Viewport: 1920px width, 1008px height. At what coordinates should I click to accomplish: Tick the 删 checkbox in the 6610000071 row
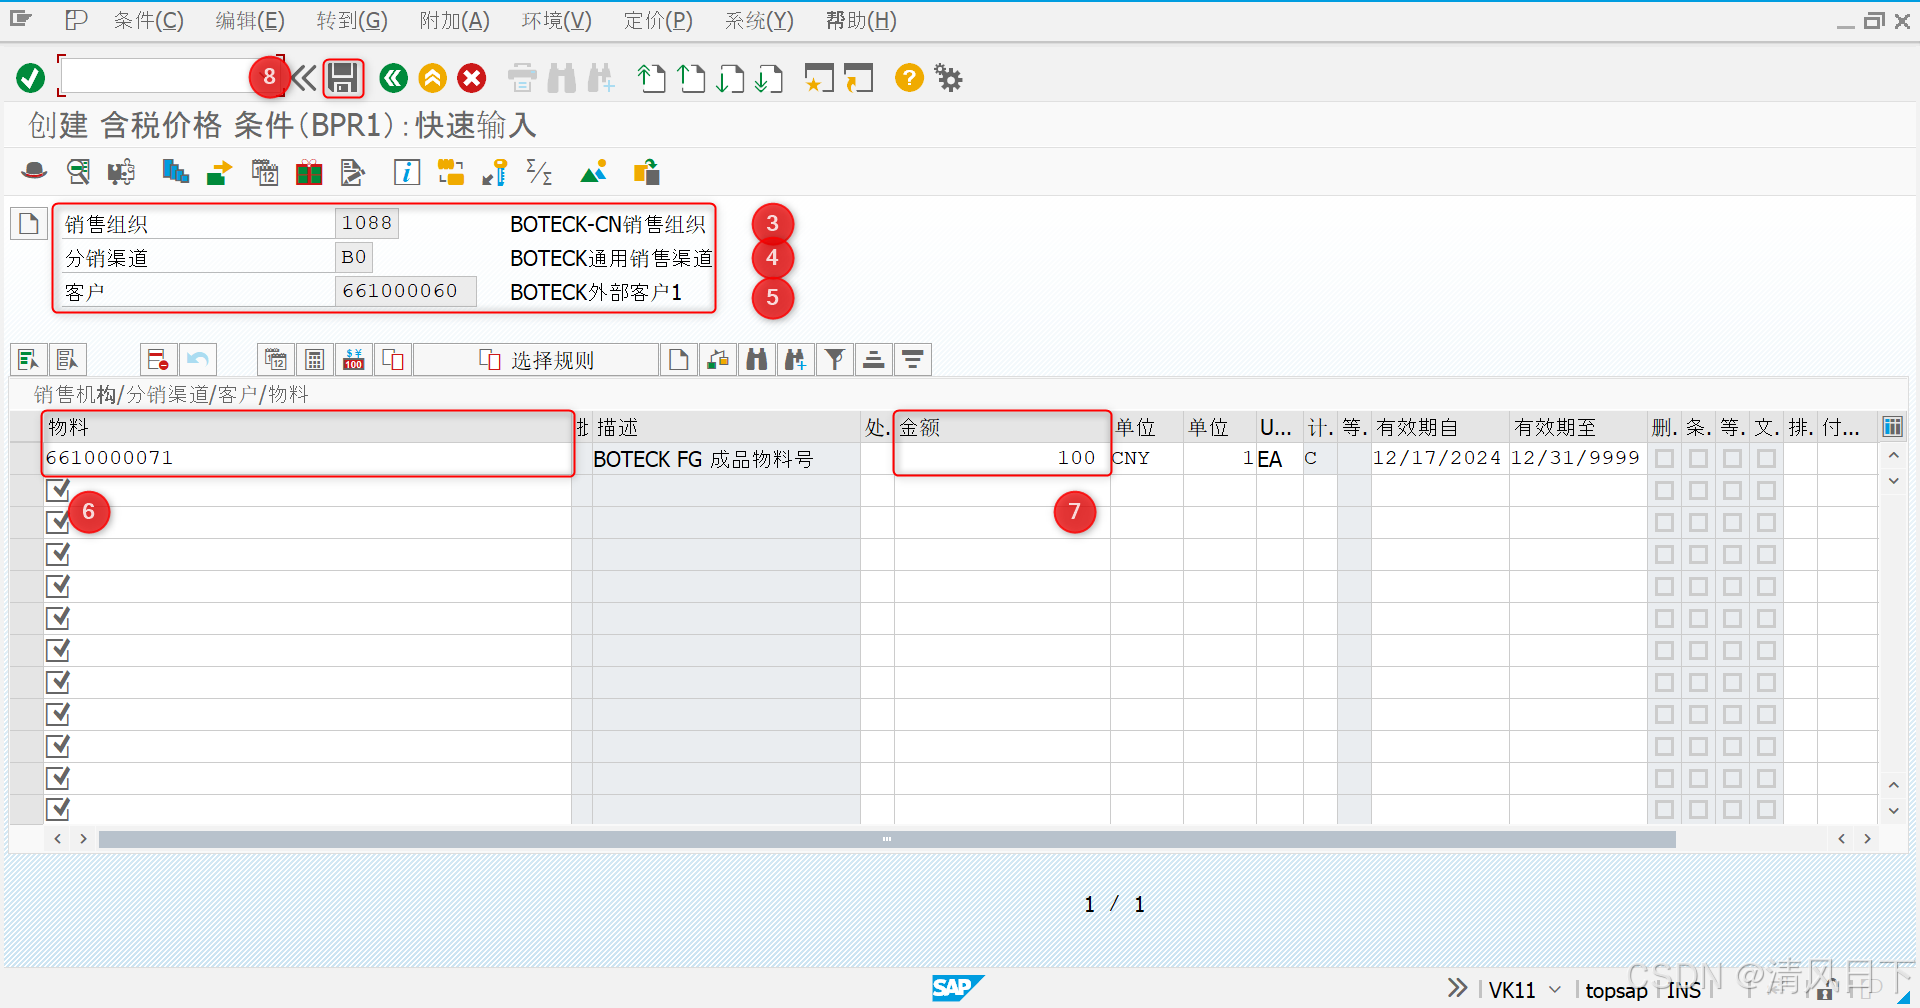click(1664, 458)
